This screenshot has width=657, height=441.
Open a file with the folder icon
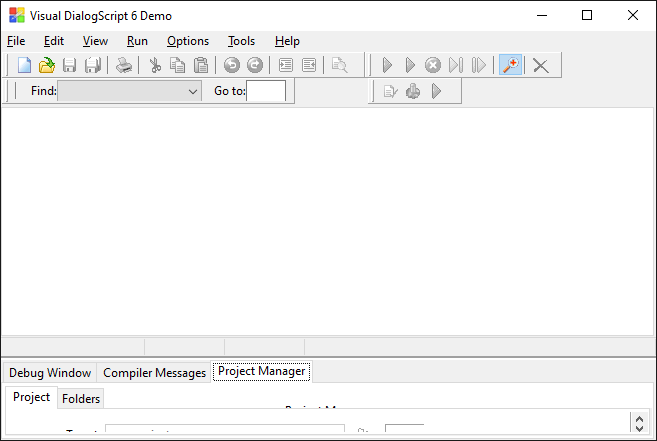[x=47, y=65]
